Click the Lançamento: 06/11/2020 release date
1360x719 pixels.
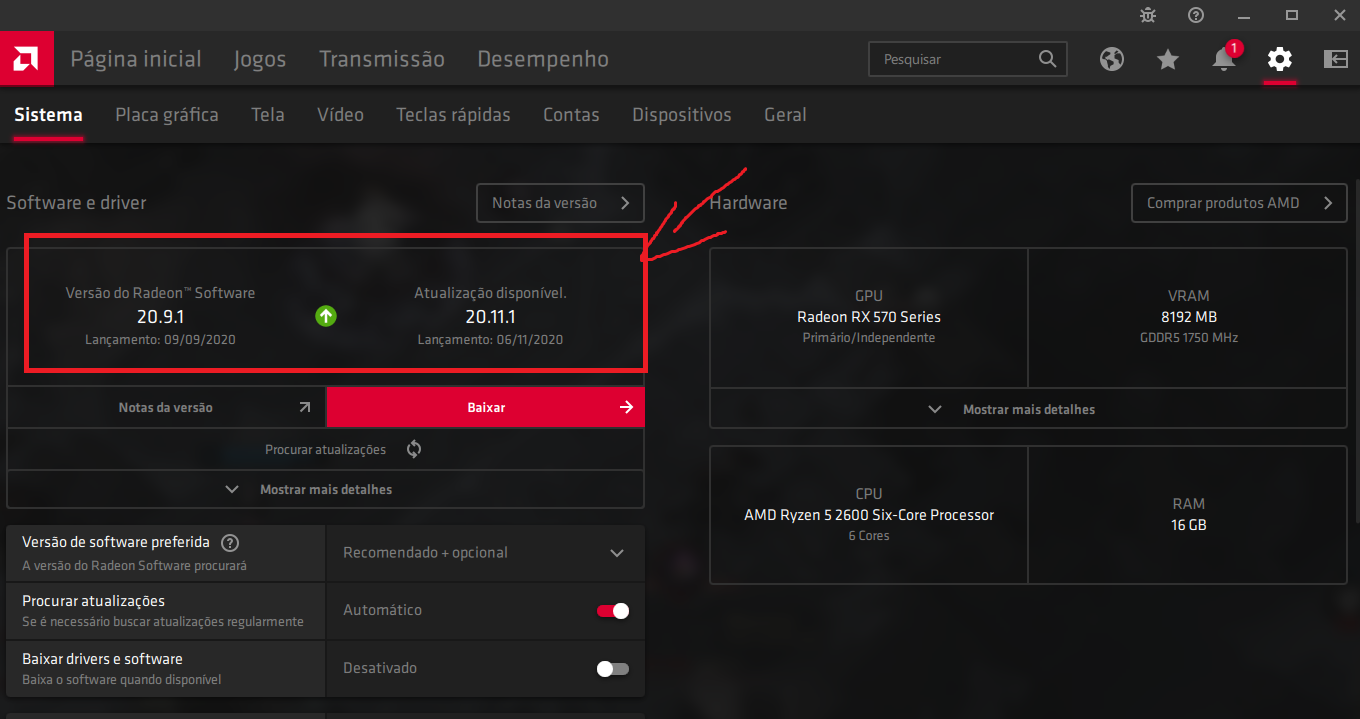(x=490, y=340)
